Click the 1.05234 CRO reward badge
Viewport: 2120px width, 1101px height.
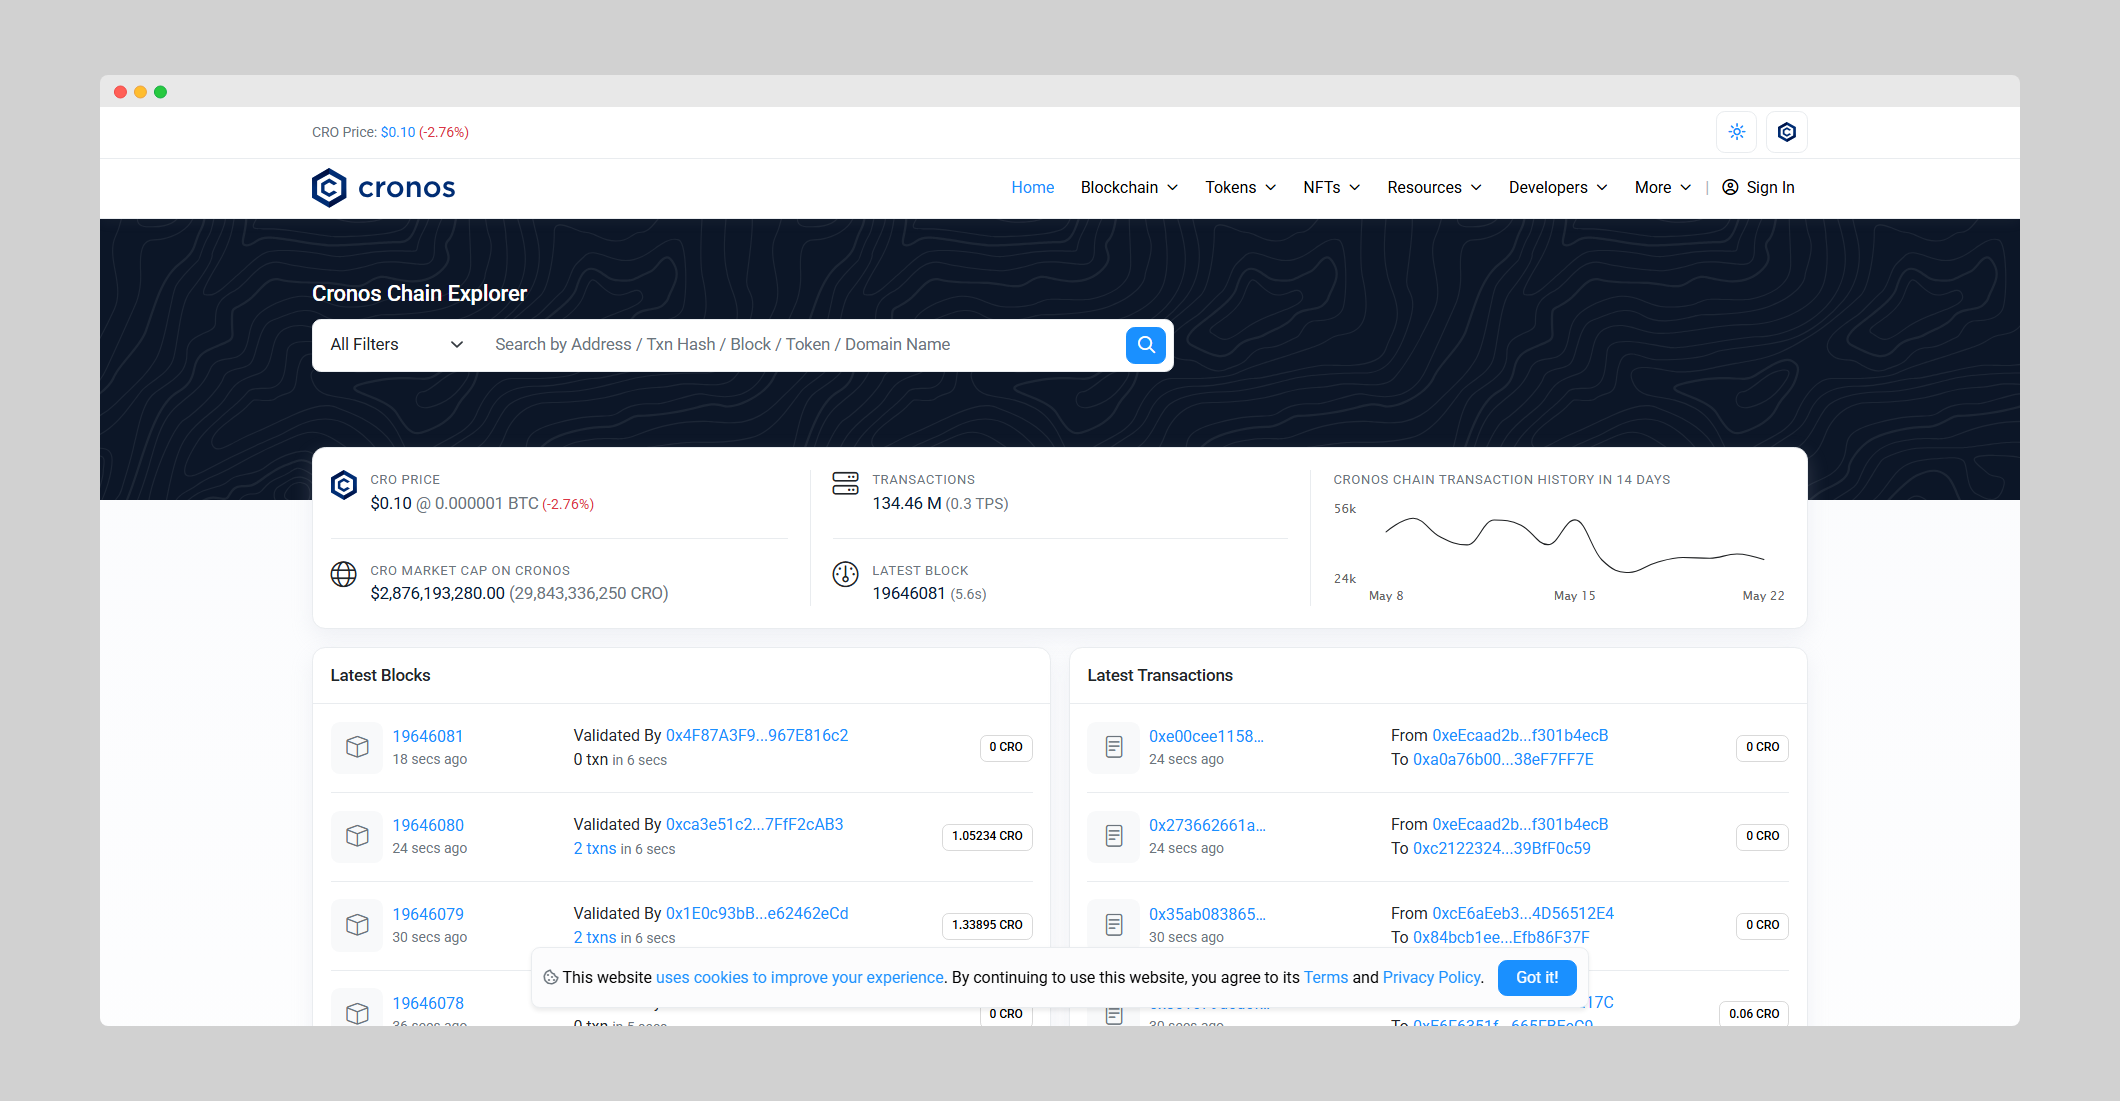pos(987,837)
